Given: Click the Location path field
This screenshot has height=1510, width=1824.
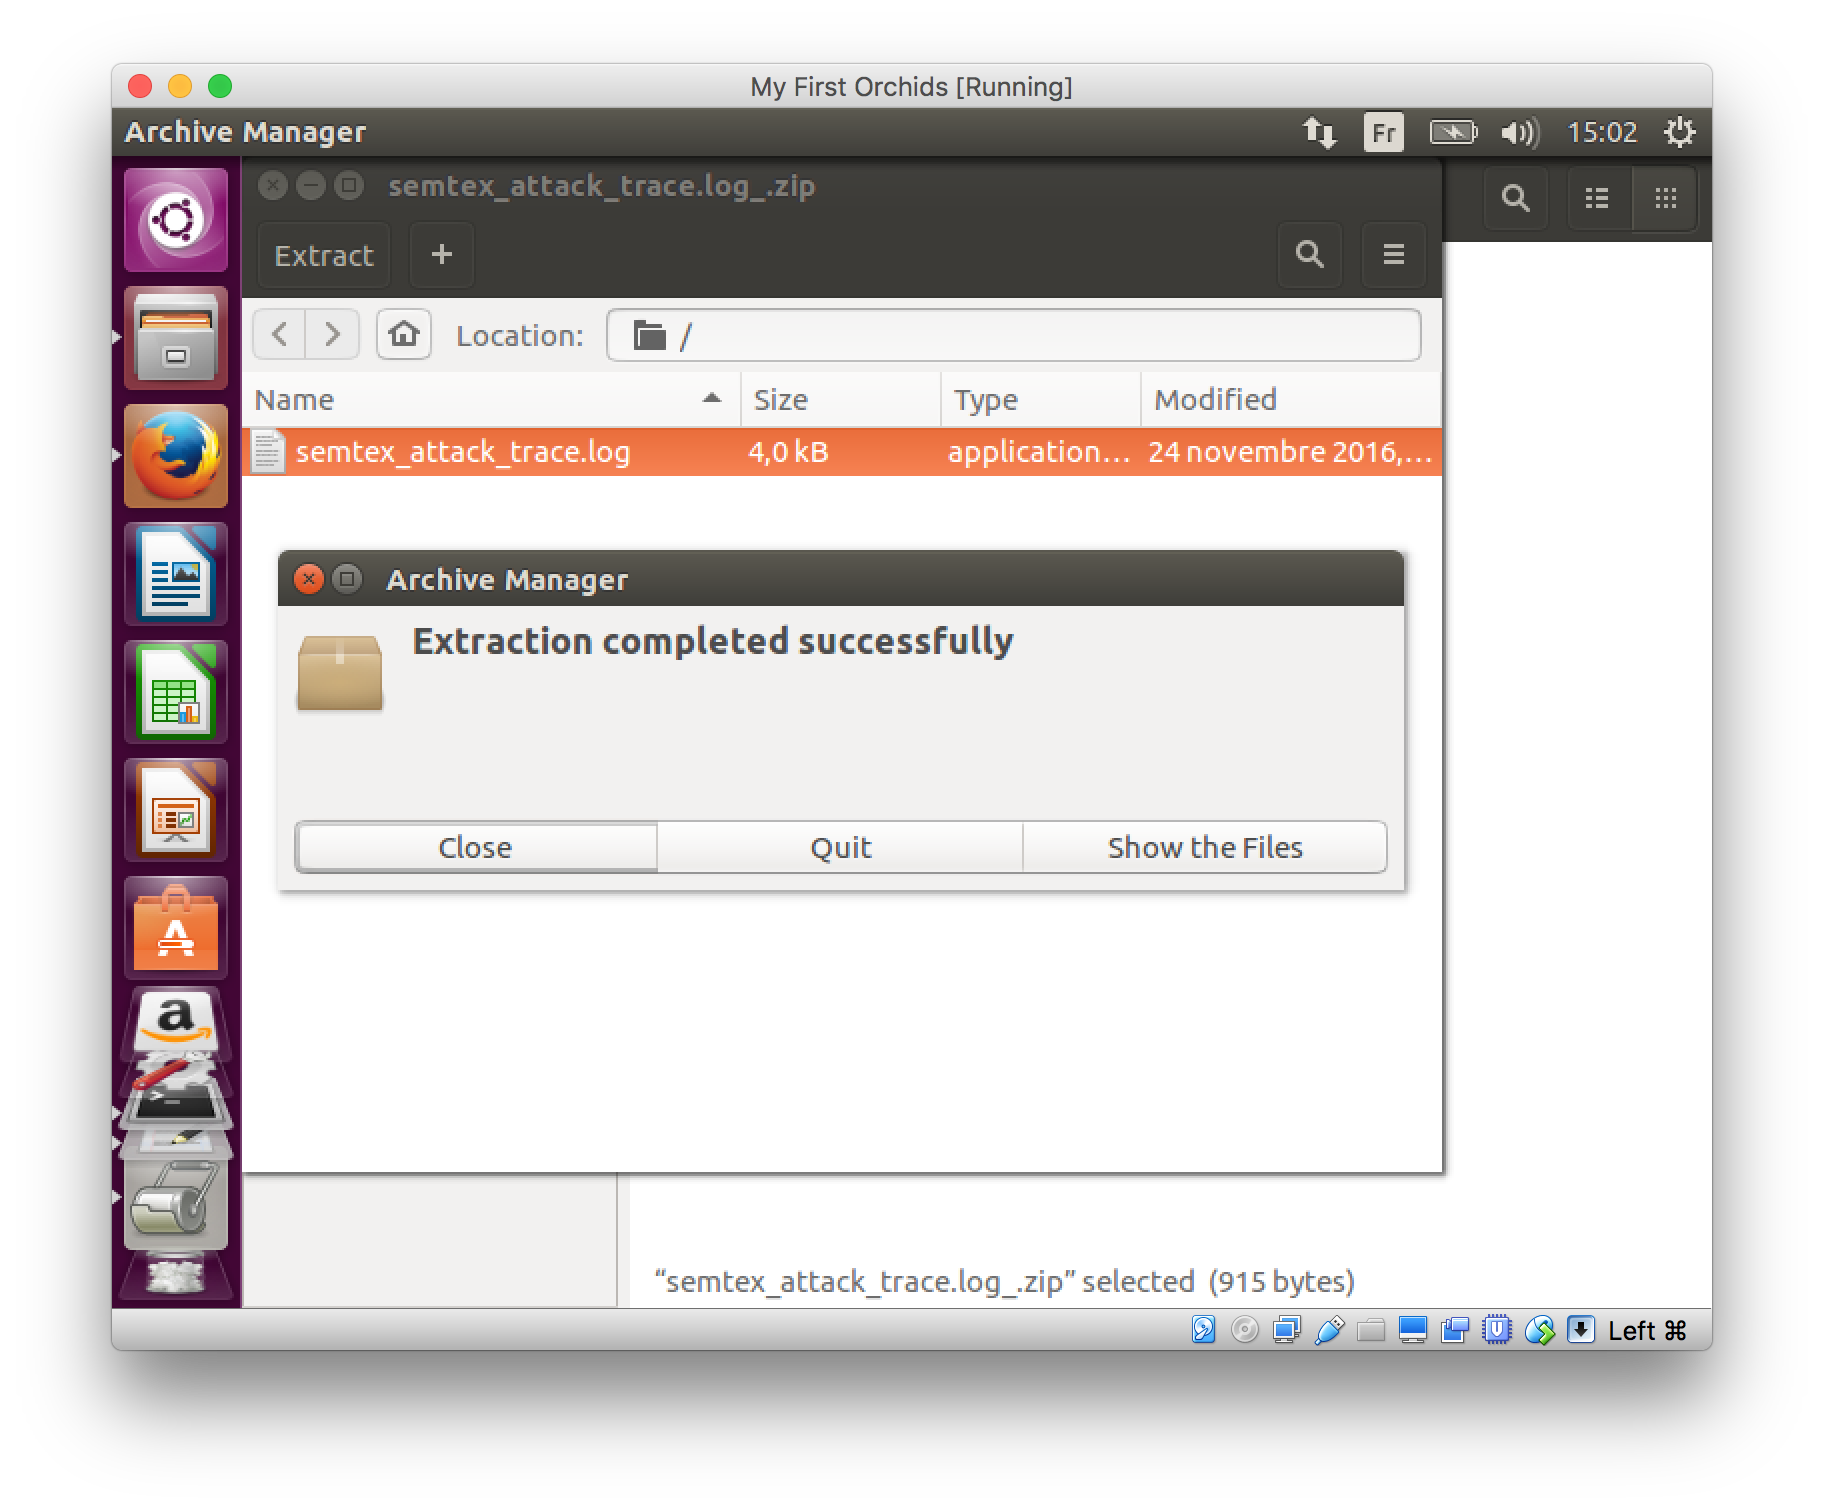Looking at the screenshot, I should (x=1012, y=335).
